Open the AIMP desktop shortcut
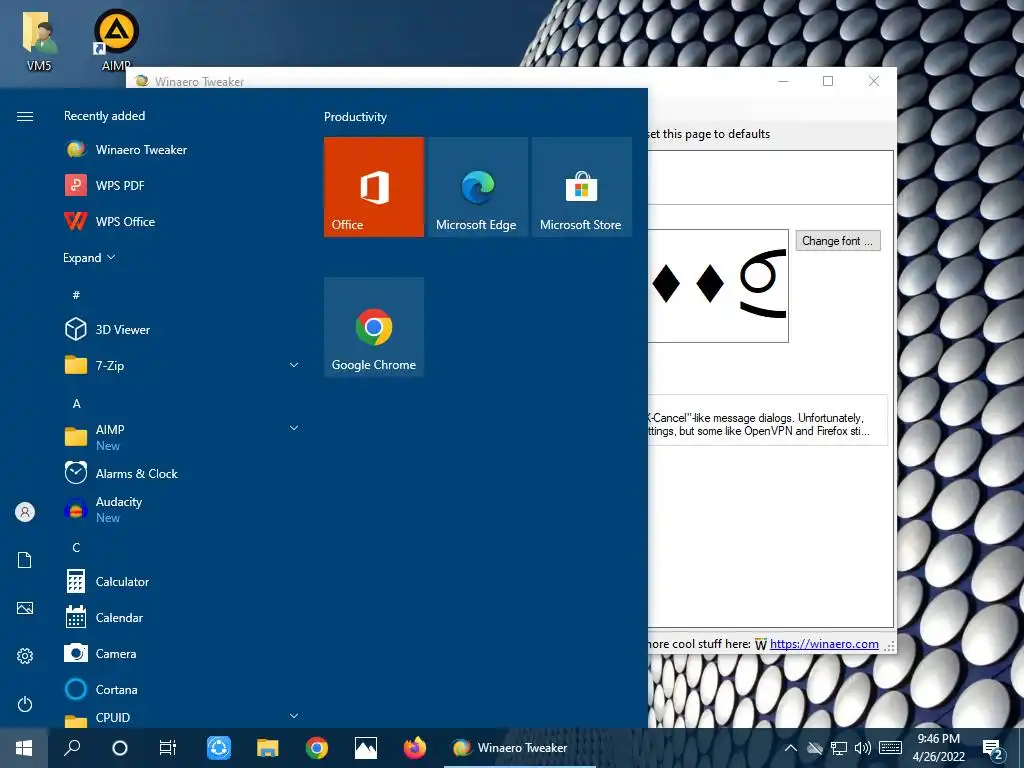The image size is (1024, 768). (116, 39)
